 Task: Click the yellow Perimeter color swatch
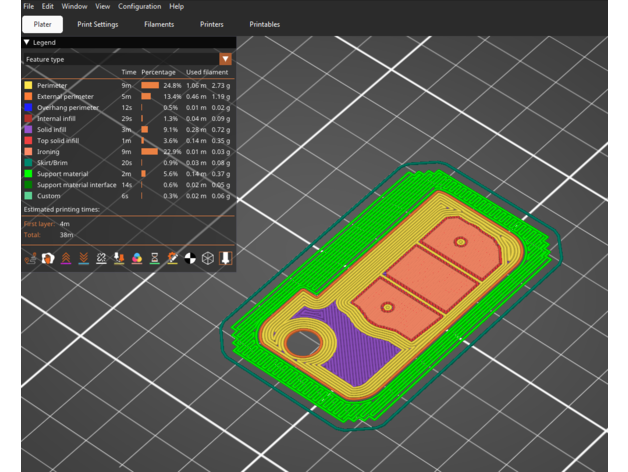click(x=29, y=86)
